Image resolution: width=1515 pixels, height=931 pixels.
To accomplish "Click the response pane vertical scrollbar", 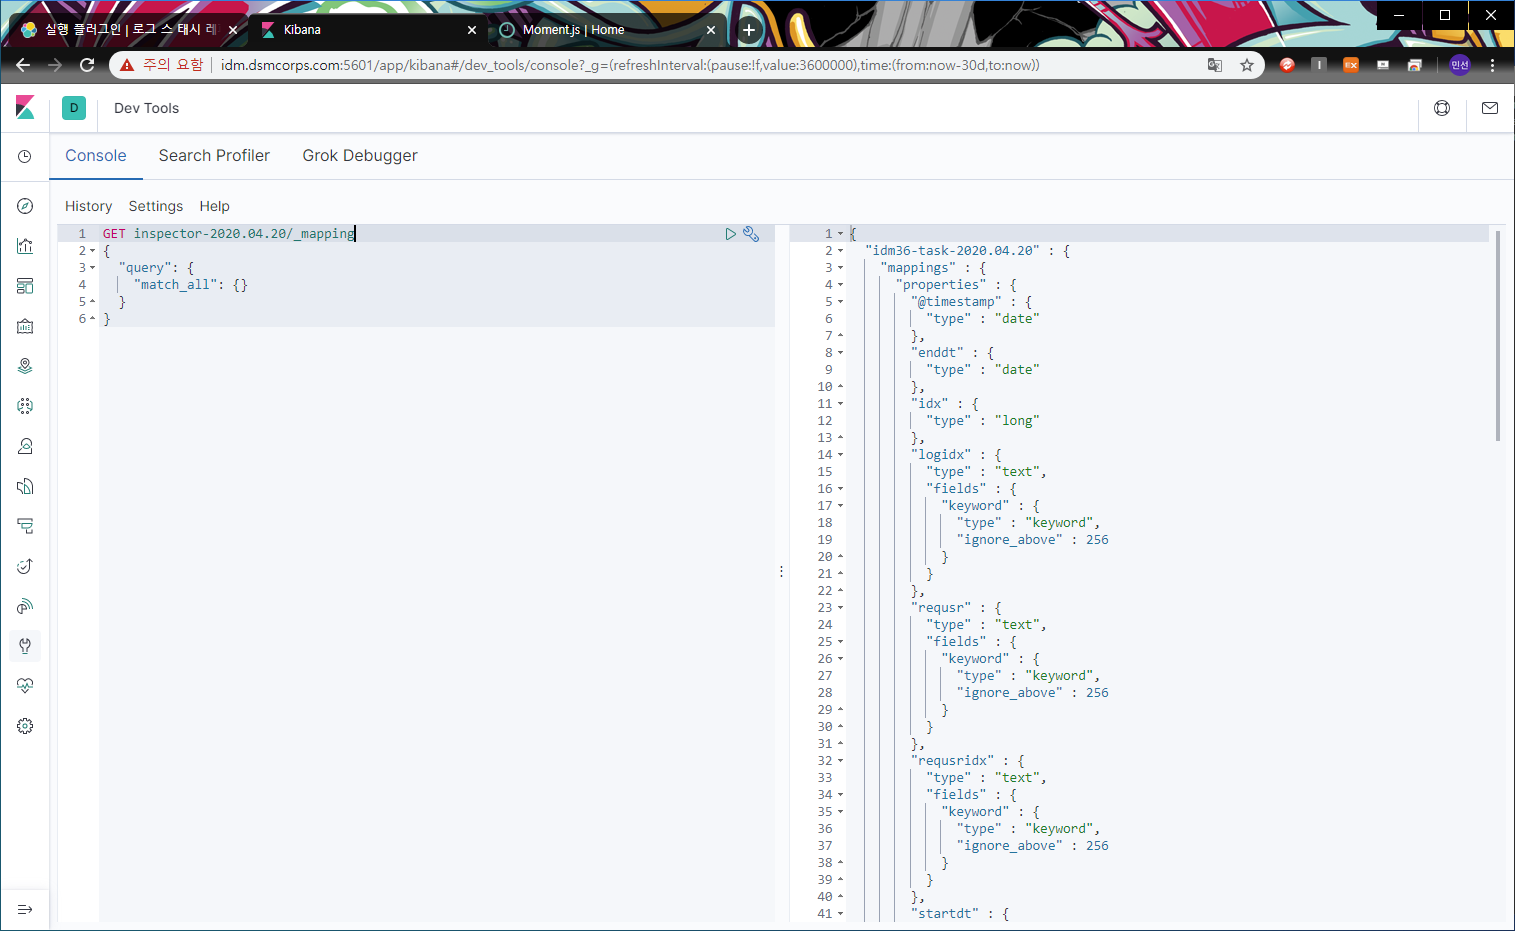I will pyautogui.click(x=1497, y=336).
